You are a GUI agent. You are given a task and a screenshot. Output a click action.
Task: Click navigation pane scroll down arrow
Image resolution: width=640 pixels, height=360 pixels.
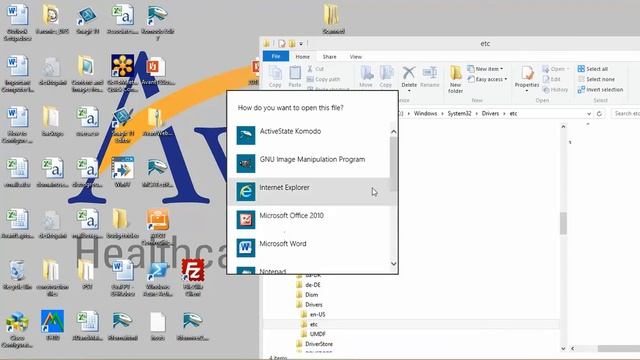[x=563, y=348]
